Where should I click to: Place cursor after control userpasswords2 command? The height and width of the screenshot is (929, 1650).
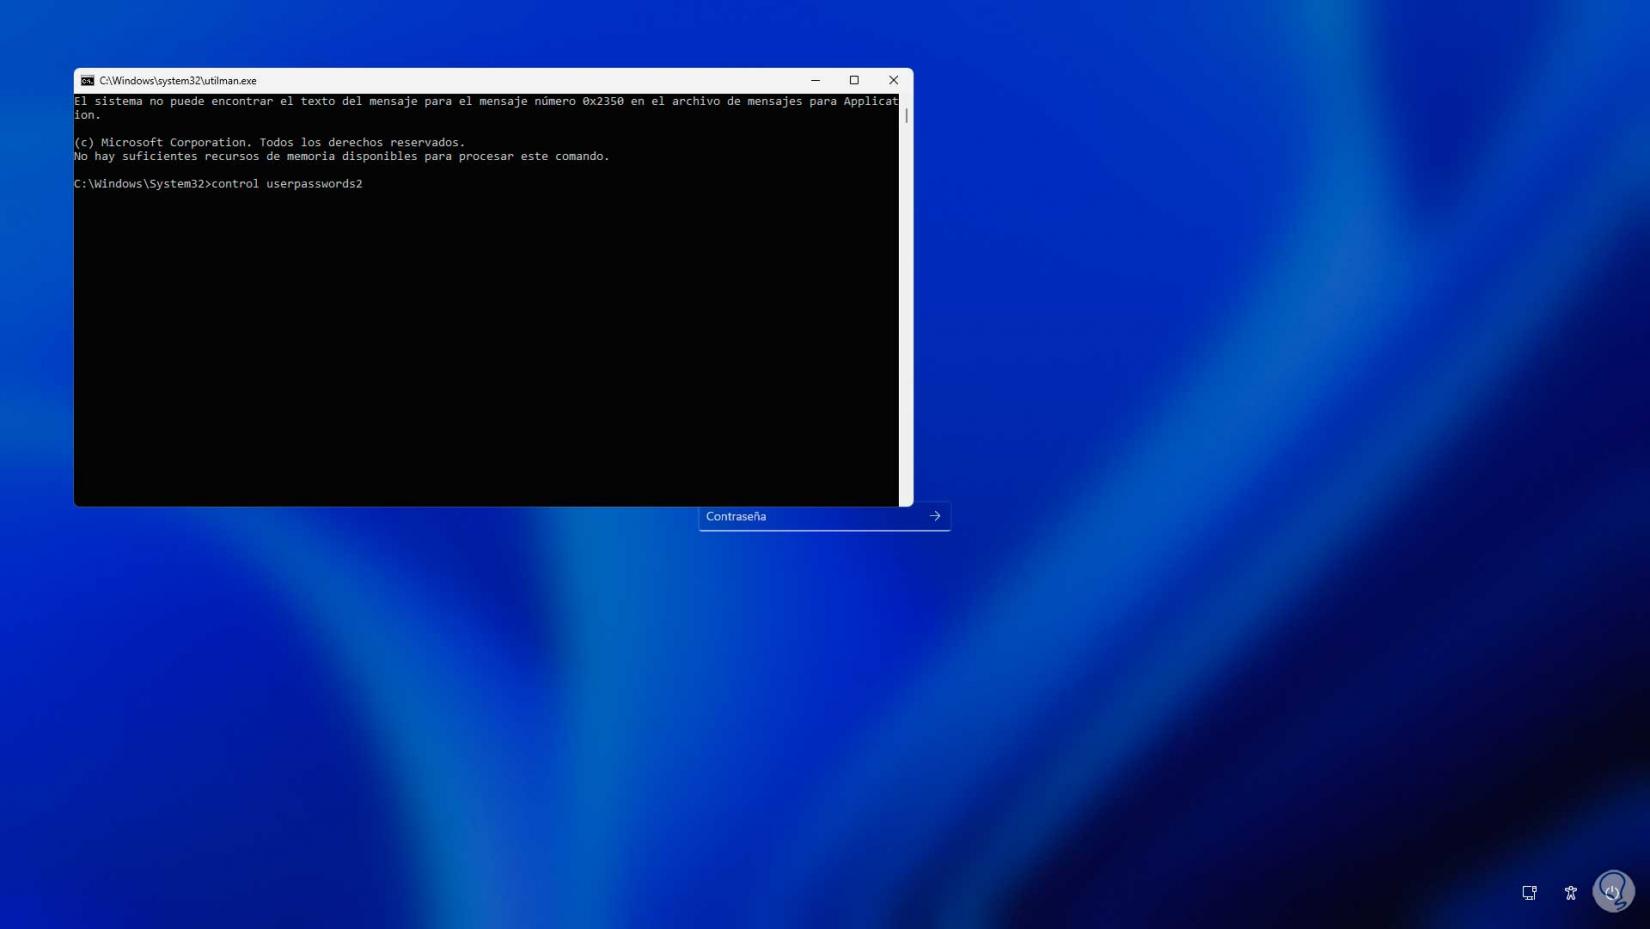click(364, 184)
